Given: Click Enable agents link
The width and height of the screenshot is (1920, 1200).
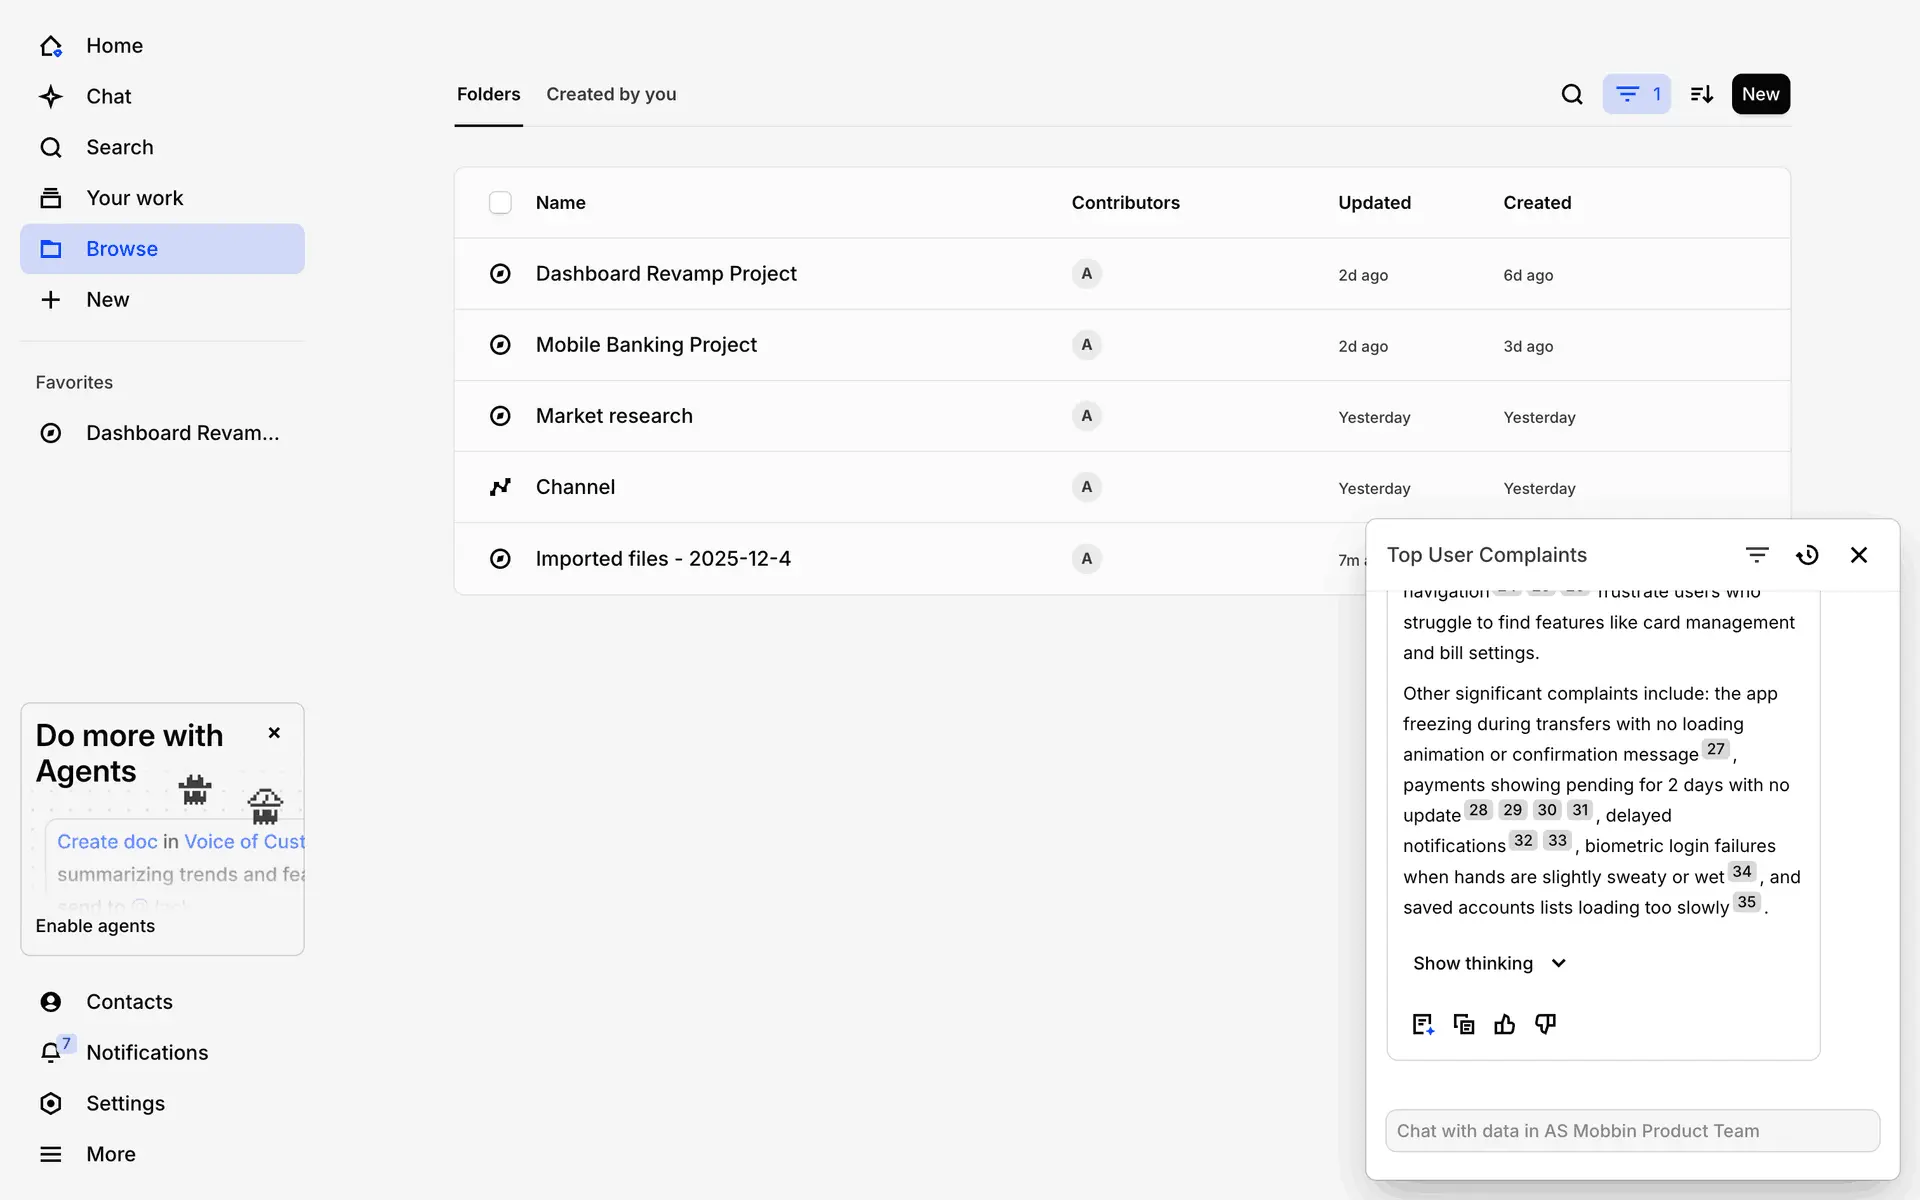Looking at the screenshot, I should [x=95, y=926].
